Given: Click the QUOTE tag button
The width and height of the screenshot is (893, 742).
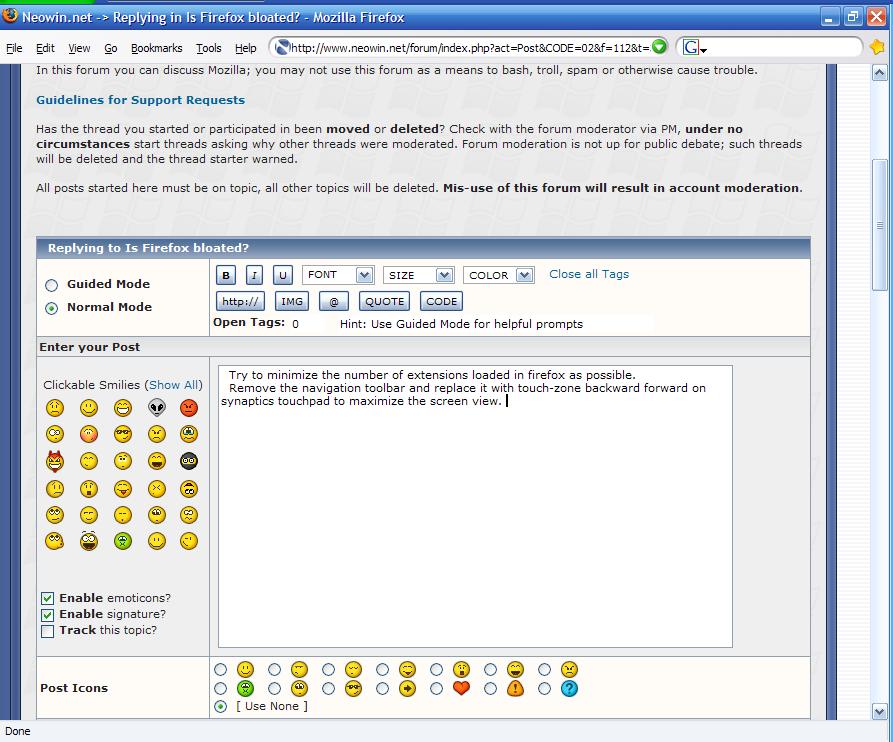Looking at the screenshot, I should tap(384, 301).
